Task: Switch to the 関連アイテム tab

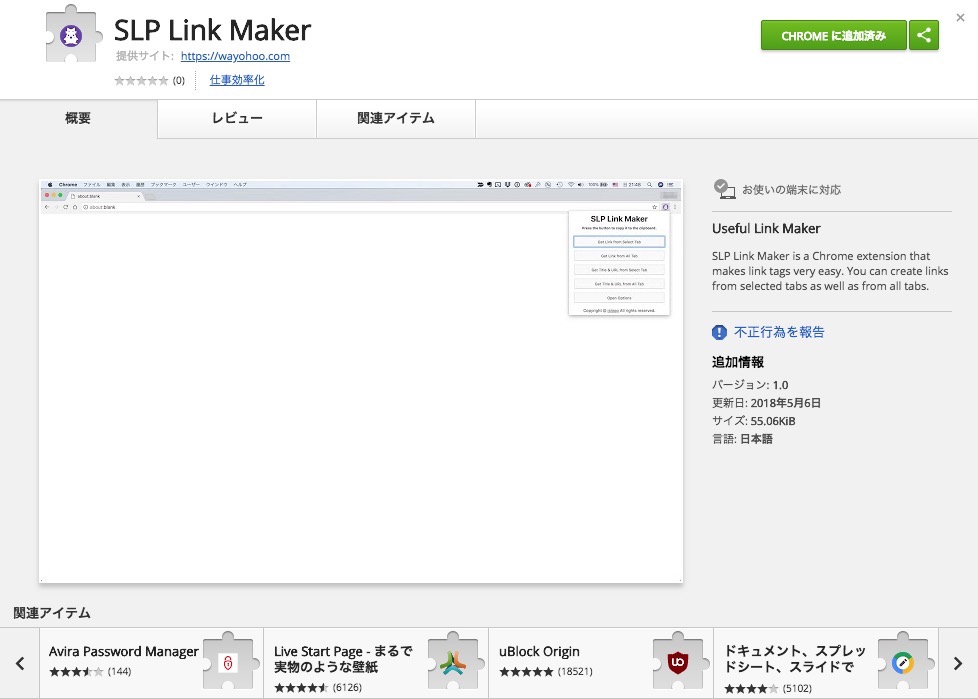Action: 395,118
